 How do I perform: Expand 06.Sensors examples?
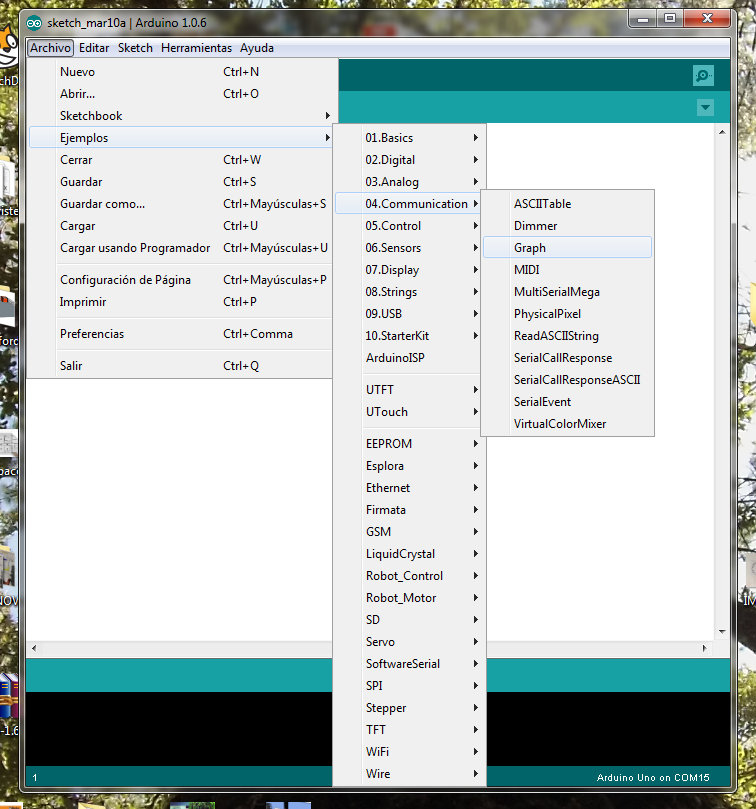click(x=409, y=248)
